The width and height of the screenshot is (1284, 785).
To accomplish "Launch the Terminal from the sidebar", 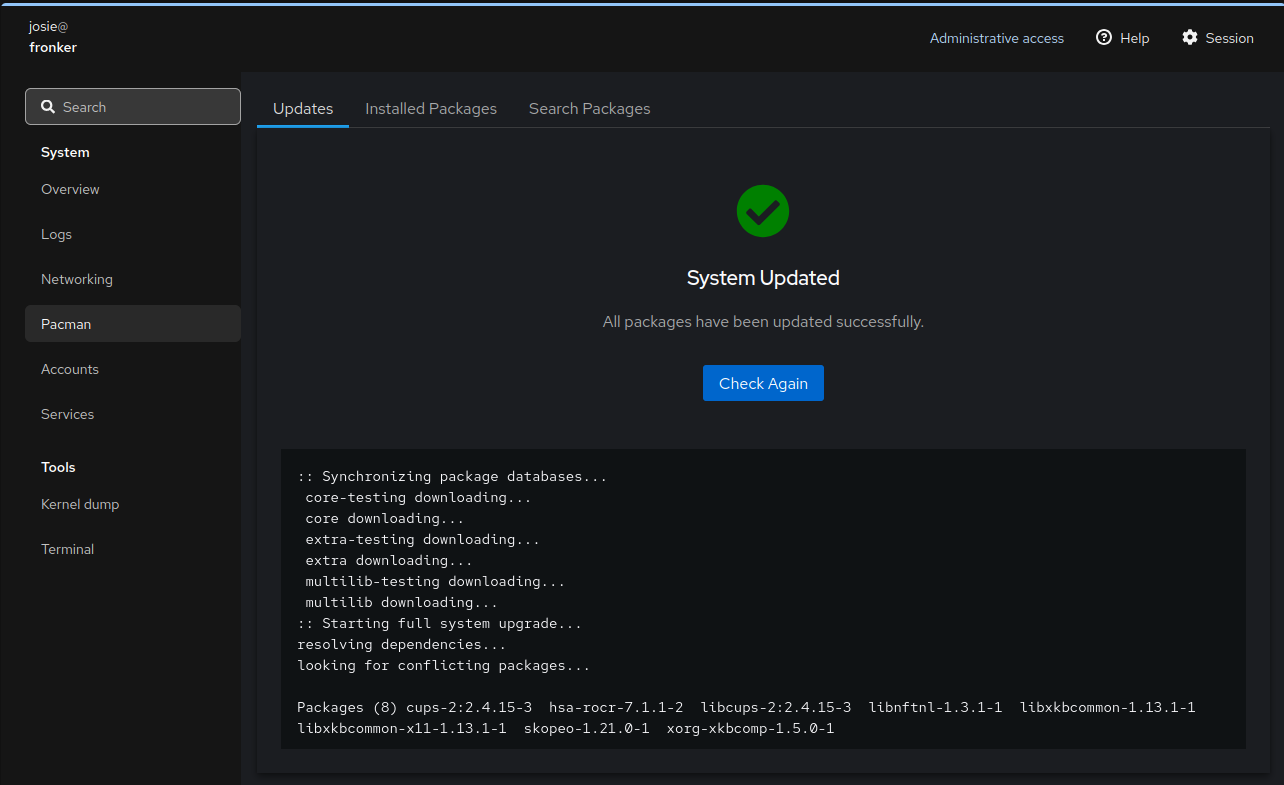I will pos(67,549).
